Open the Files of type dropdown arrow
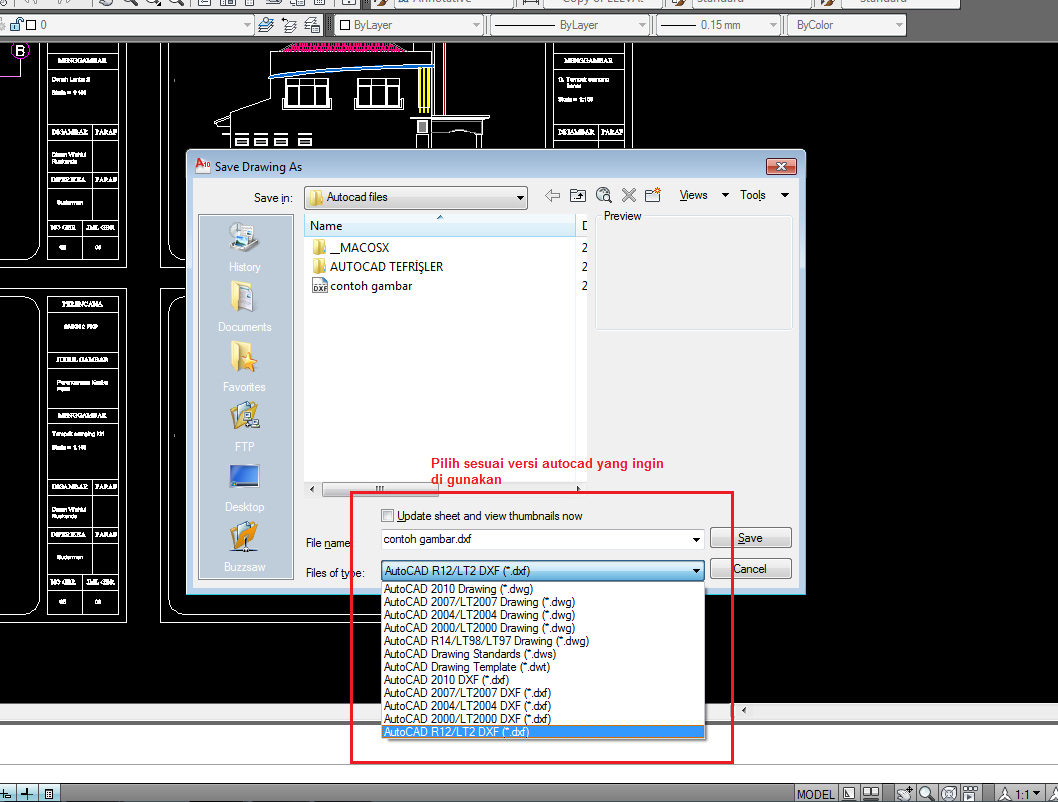1058x802 pixels. pos(696,571)
